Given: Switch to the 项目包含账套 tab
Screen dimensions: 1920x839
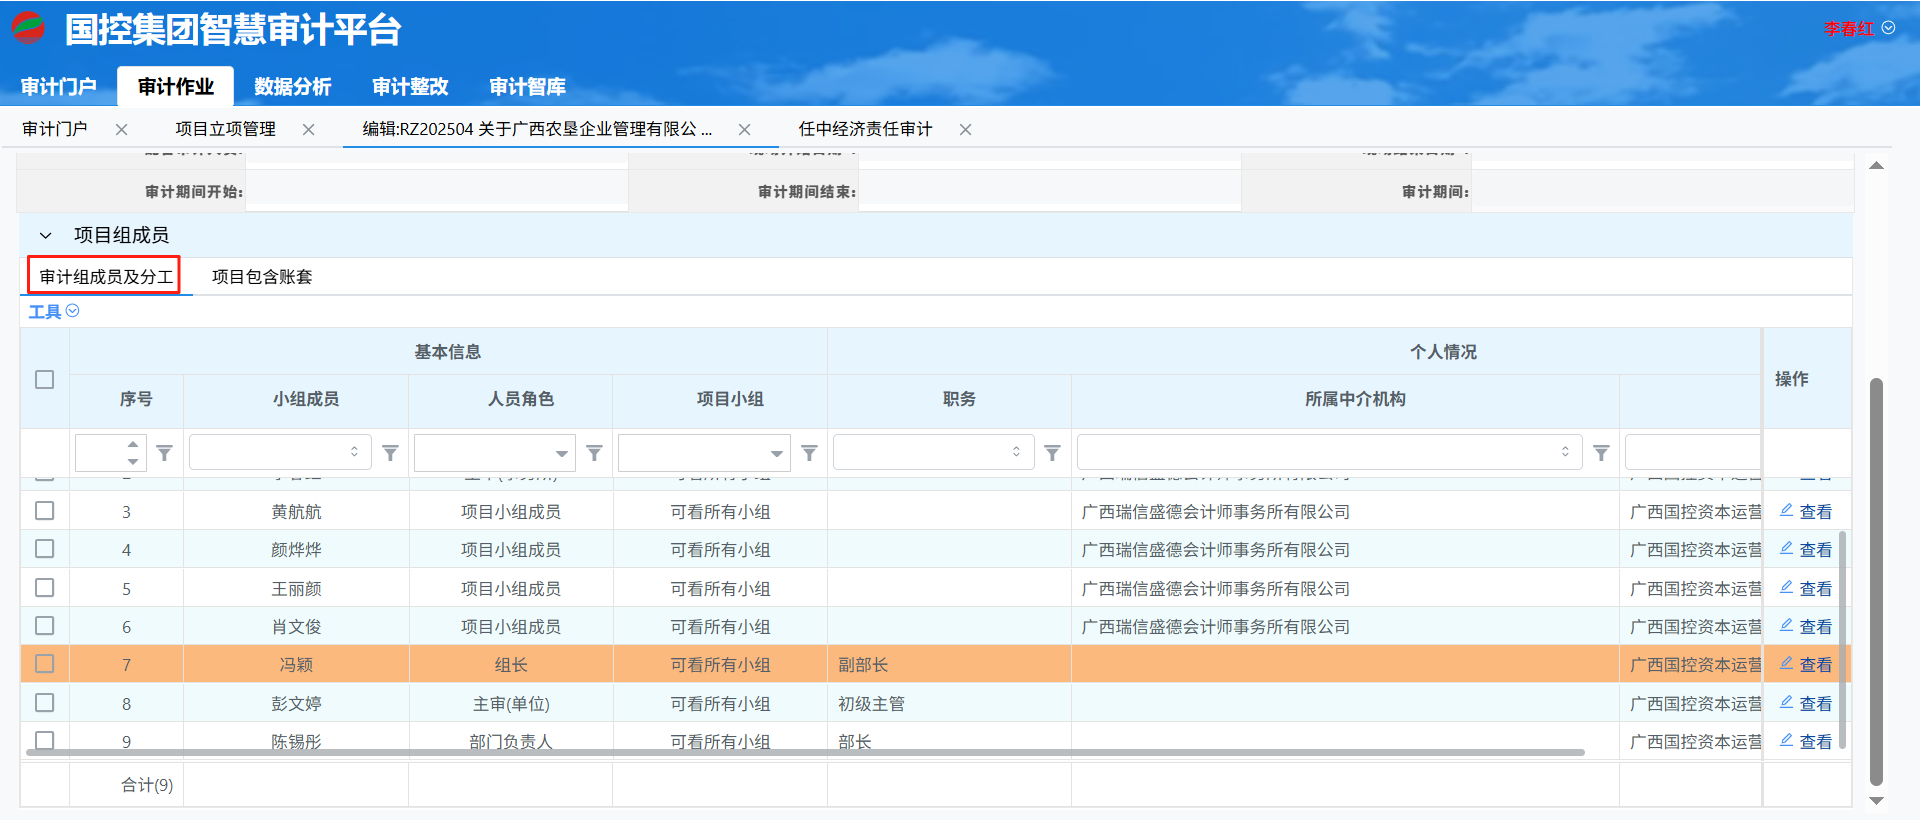Looking at the screenshot, I should pos(262,277).
